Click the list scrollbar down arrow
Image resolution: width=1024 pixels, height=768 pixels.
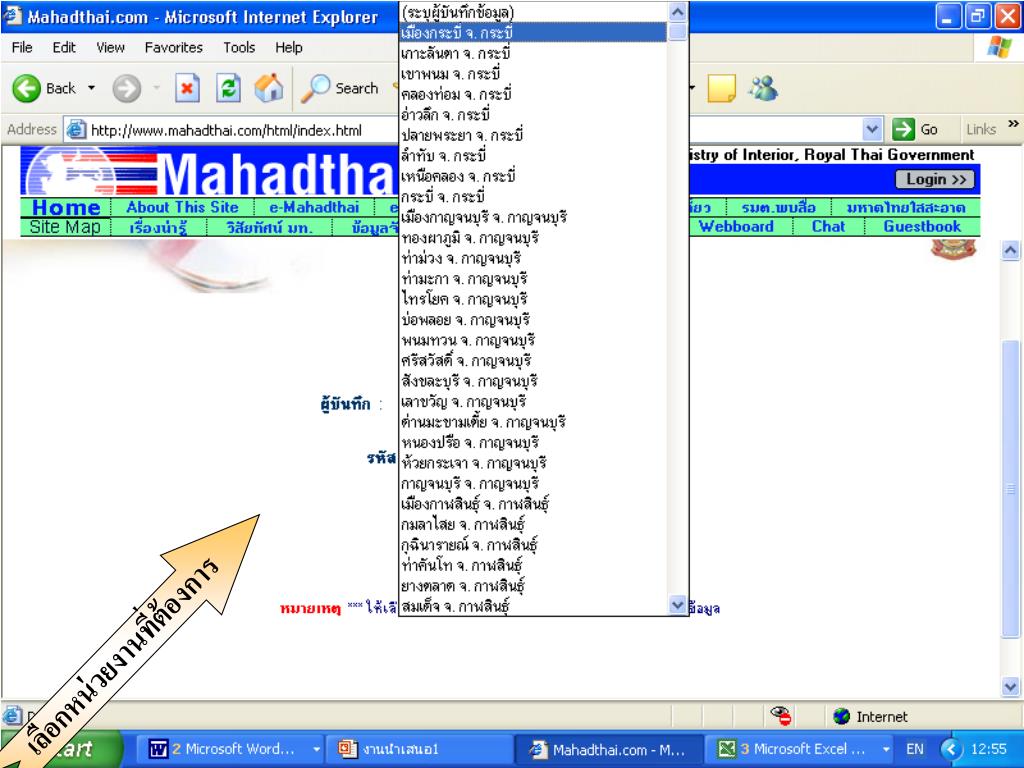coord(678,605)
